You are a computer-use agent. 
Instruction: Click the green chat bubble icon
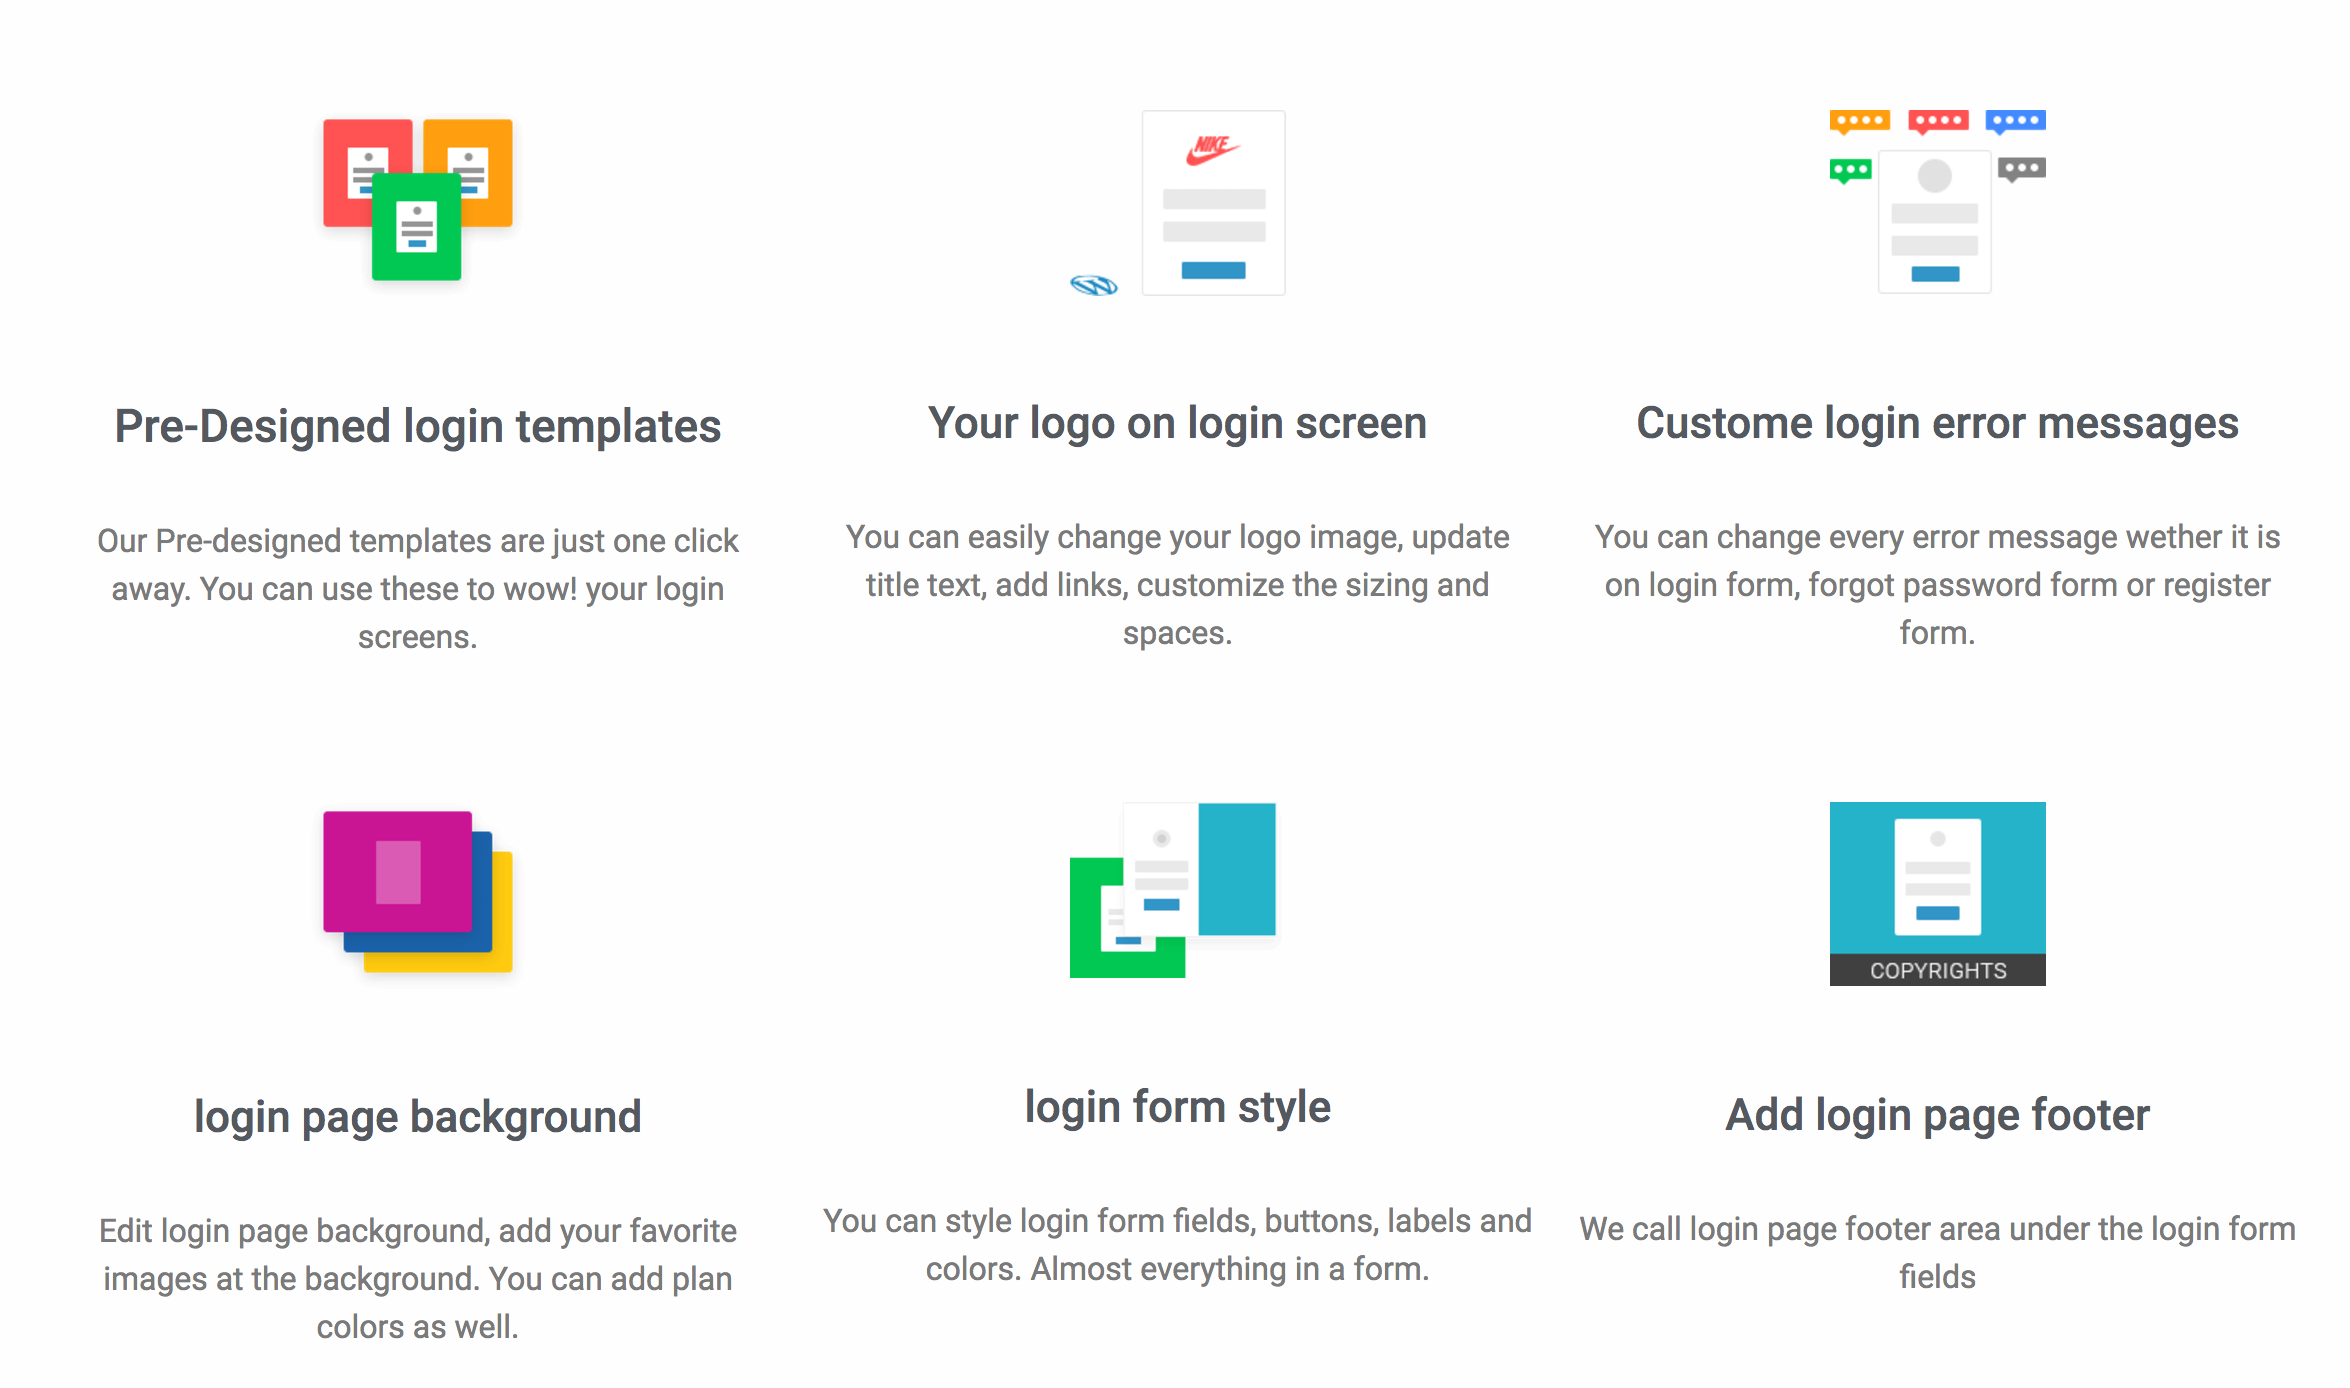1852,167
